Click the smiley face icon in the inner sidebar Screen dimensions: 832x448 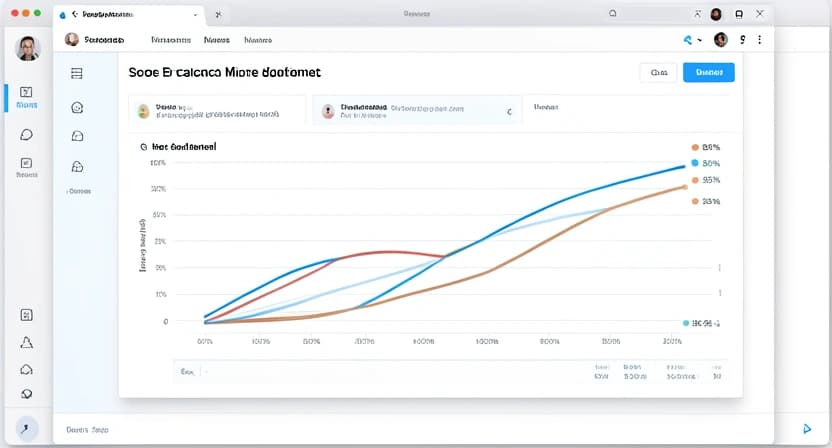click(77, 107)
